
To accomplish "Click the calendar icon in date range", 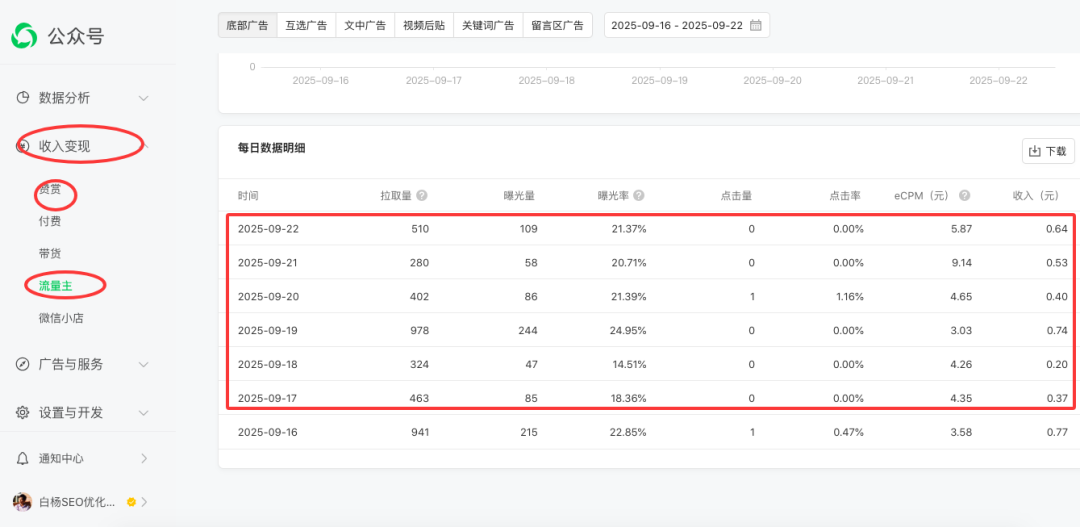I will (x=755, y=25).
